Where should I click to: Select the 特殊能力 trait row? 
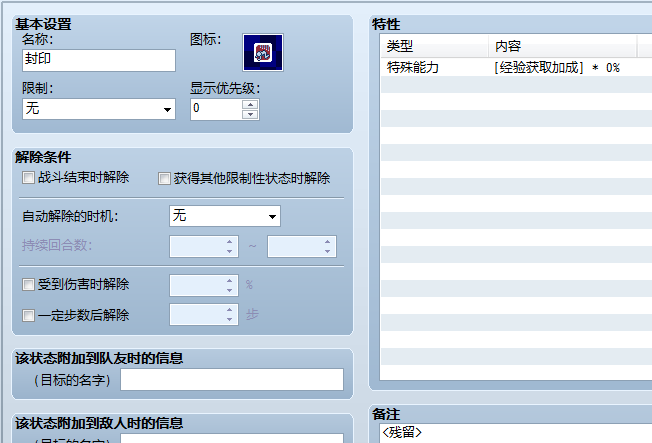tap(516, 67)
